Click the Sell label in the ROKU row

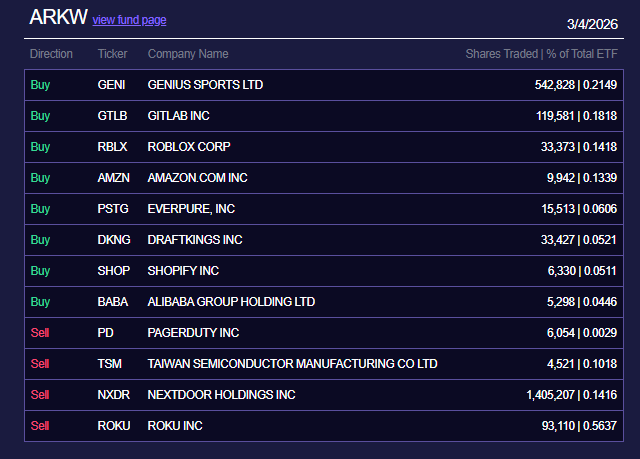(x=40, y=426)
